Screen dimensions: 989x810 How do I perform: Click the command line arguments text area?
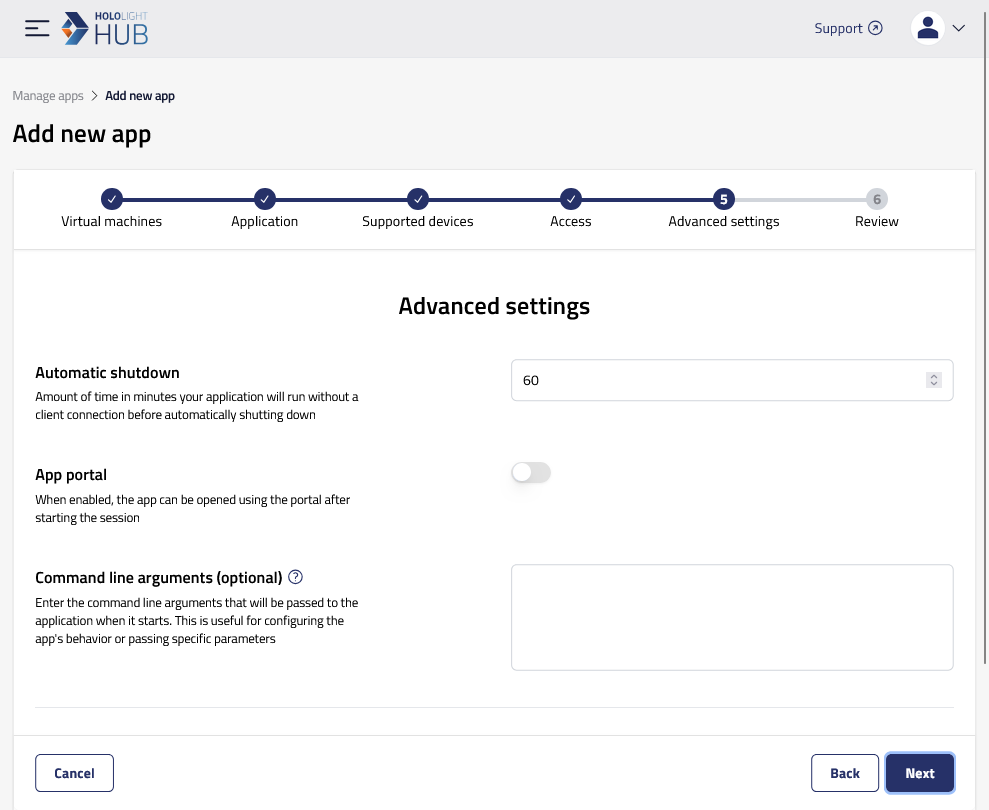coord(732,618)
